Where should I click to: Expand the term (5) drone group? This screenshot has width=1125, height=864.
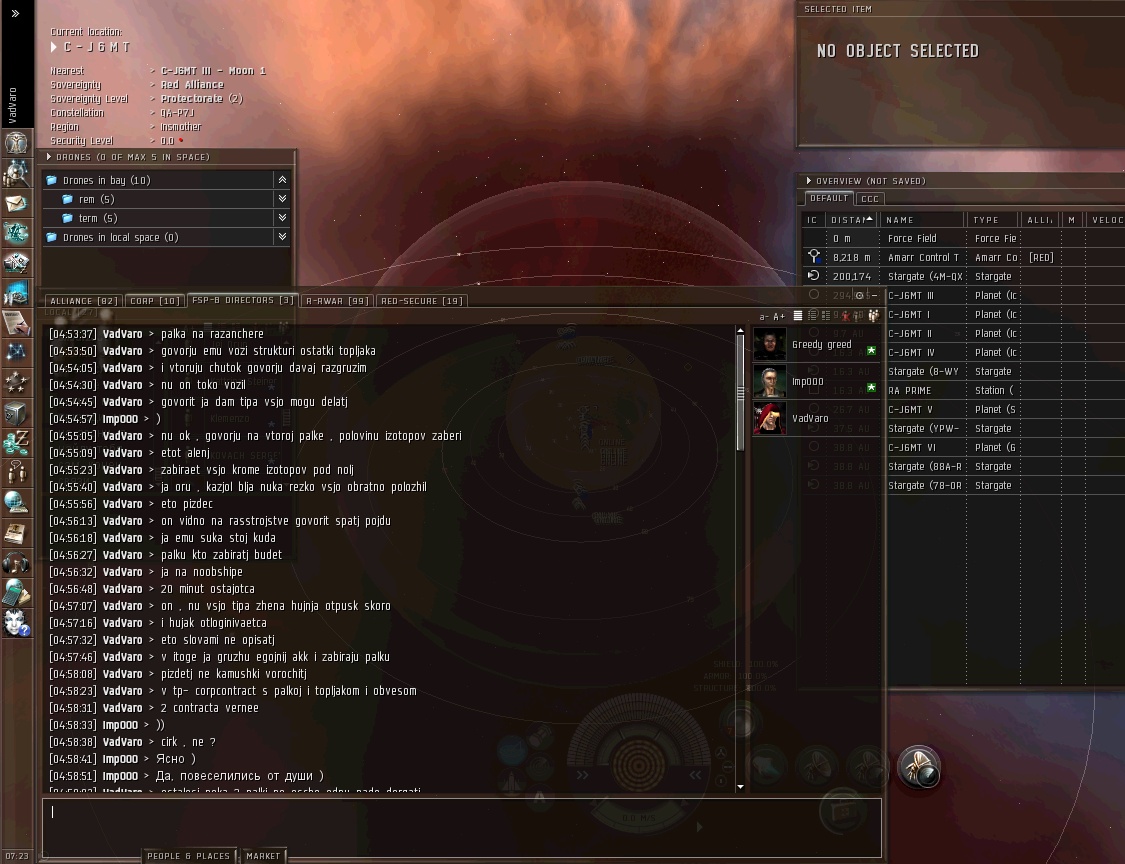pyautogui.click(x=282, y=217)
